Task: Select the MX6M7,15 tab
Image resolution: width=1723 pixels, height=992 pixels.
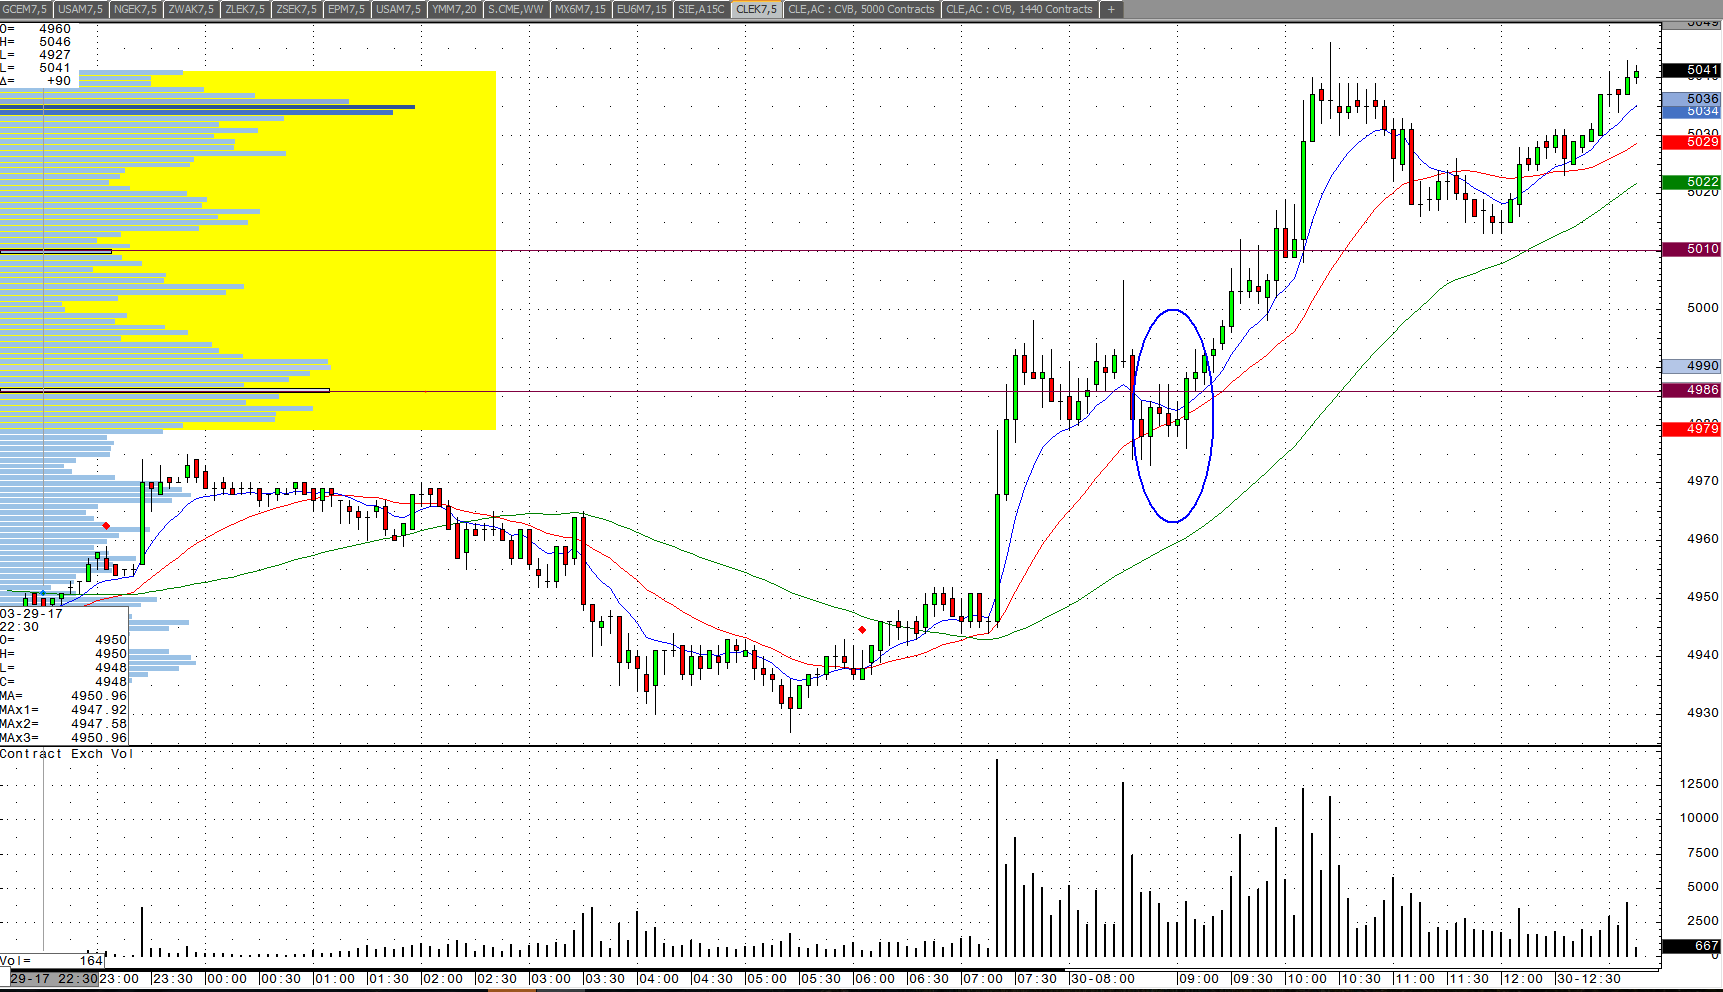Action: tap(580, 9)
